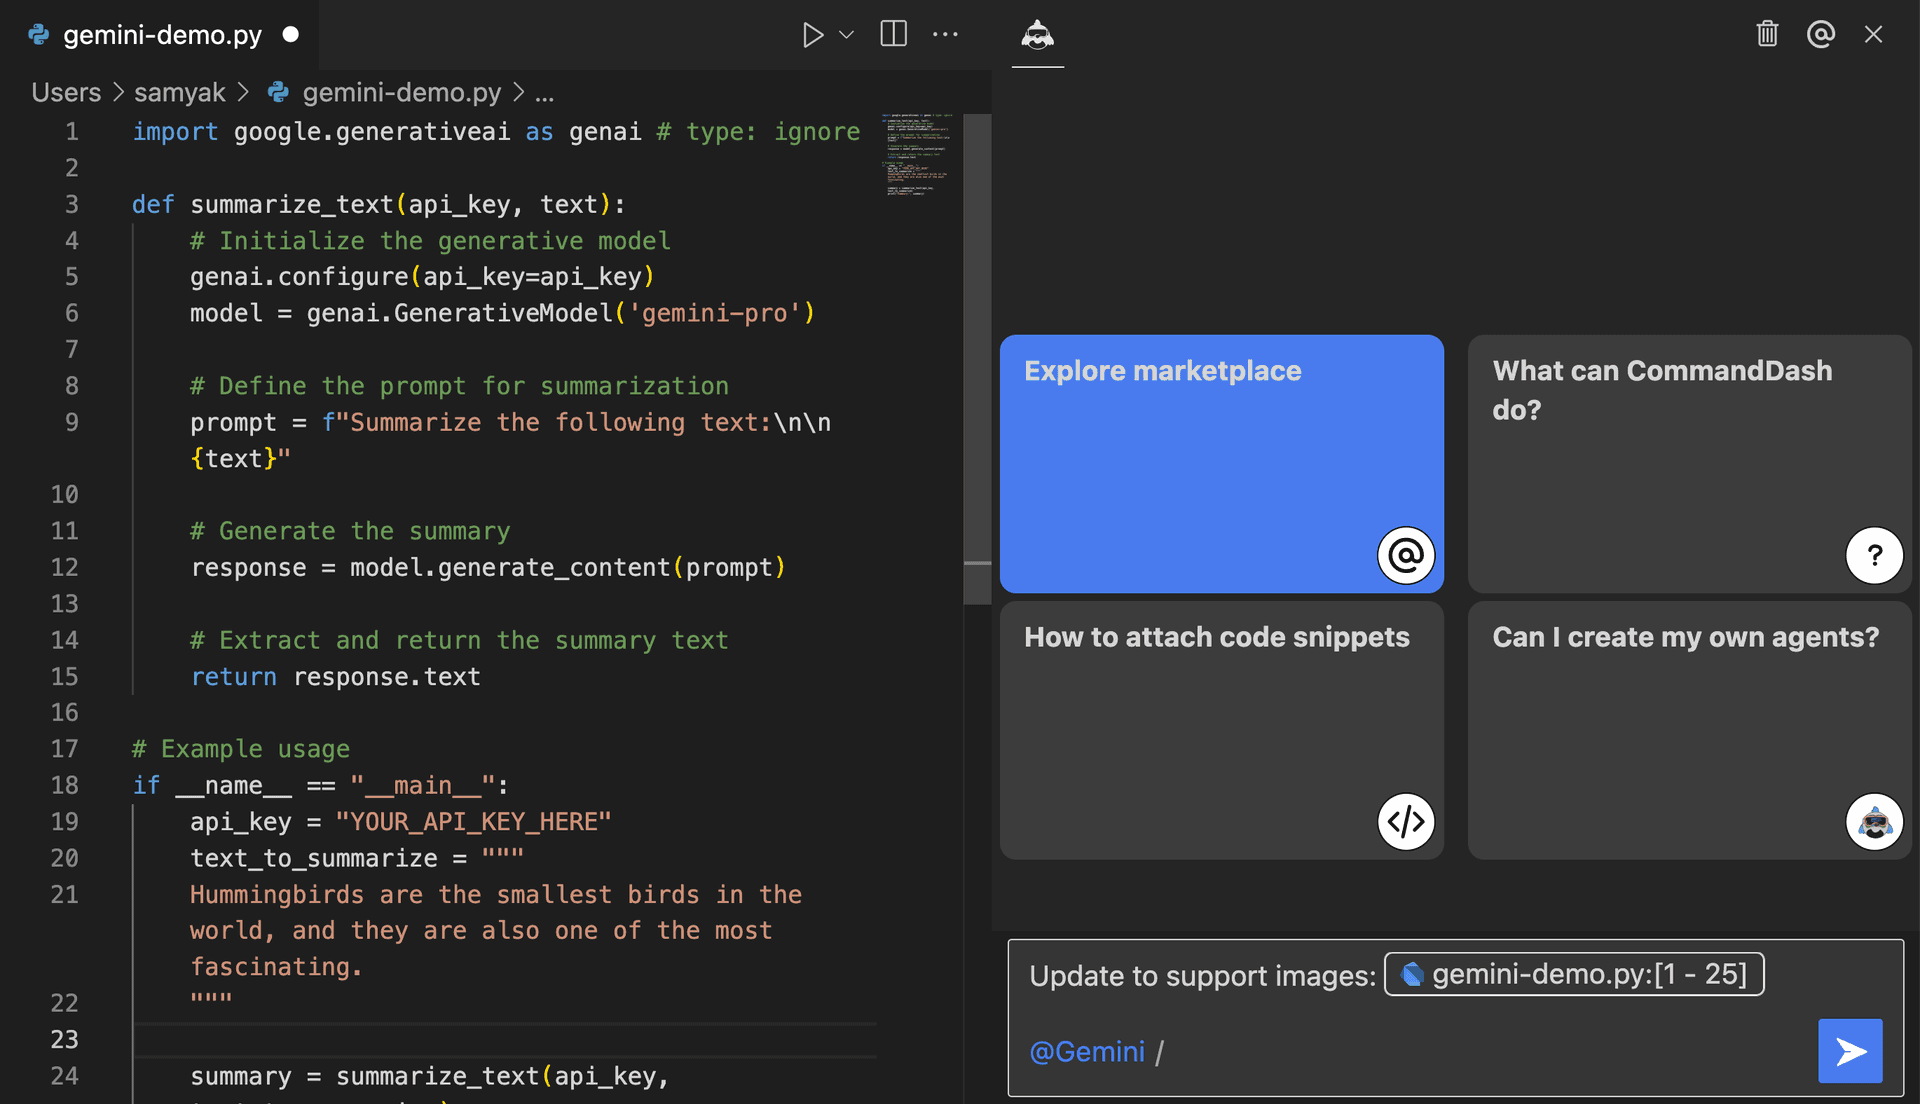Screen dimensions: 1920x1104
Task: Close the CommandDash panel
Action: [x=1873, y=34]
